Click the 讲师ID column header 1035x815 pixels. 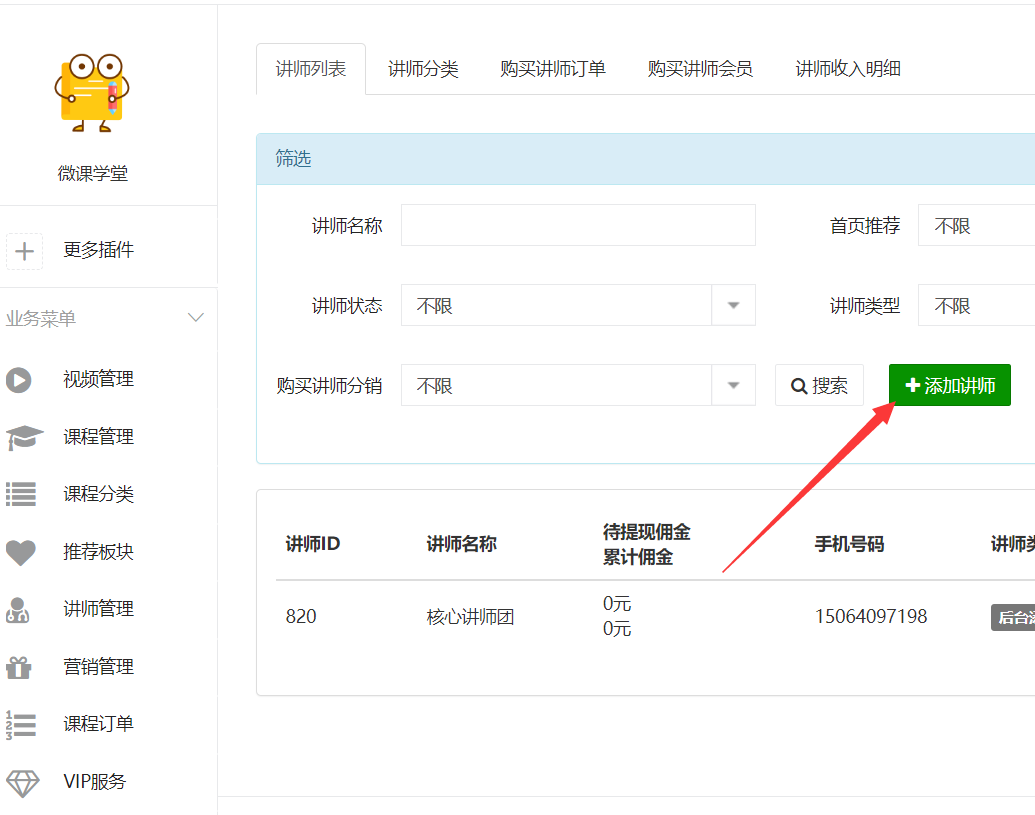coord(313,544)
